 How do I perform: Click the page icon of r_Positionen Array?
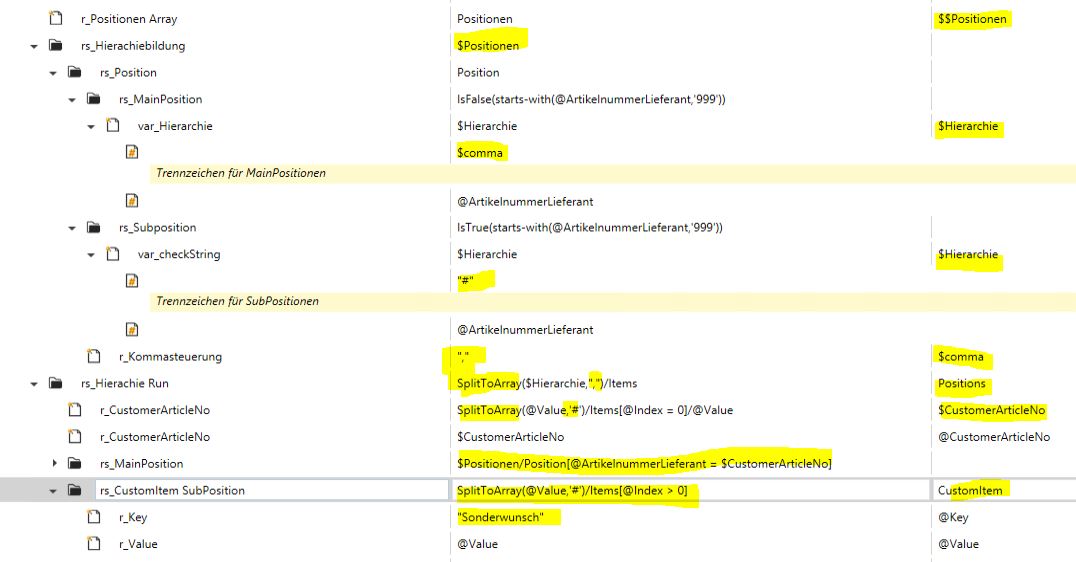(56, 19)
